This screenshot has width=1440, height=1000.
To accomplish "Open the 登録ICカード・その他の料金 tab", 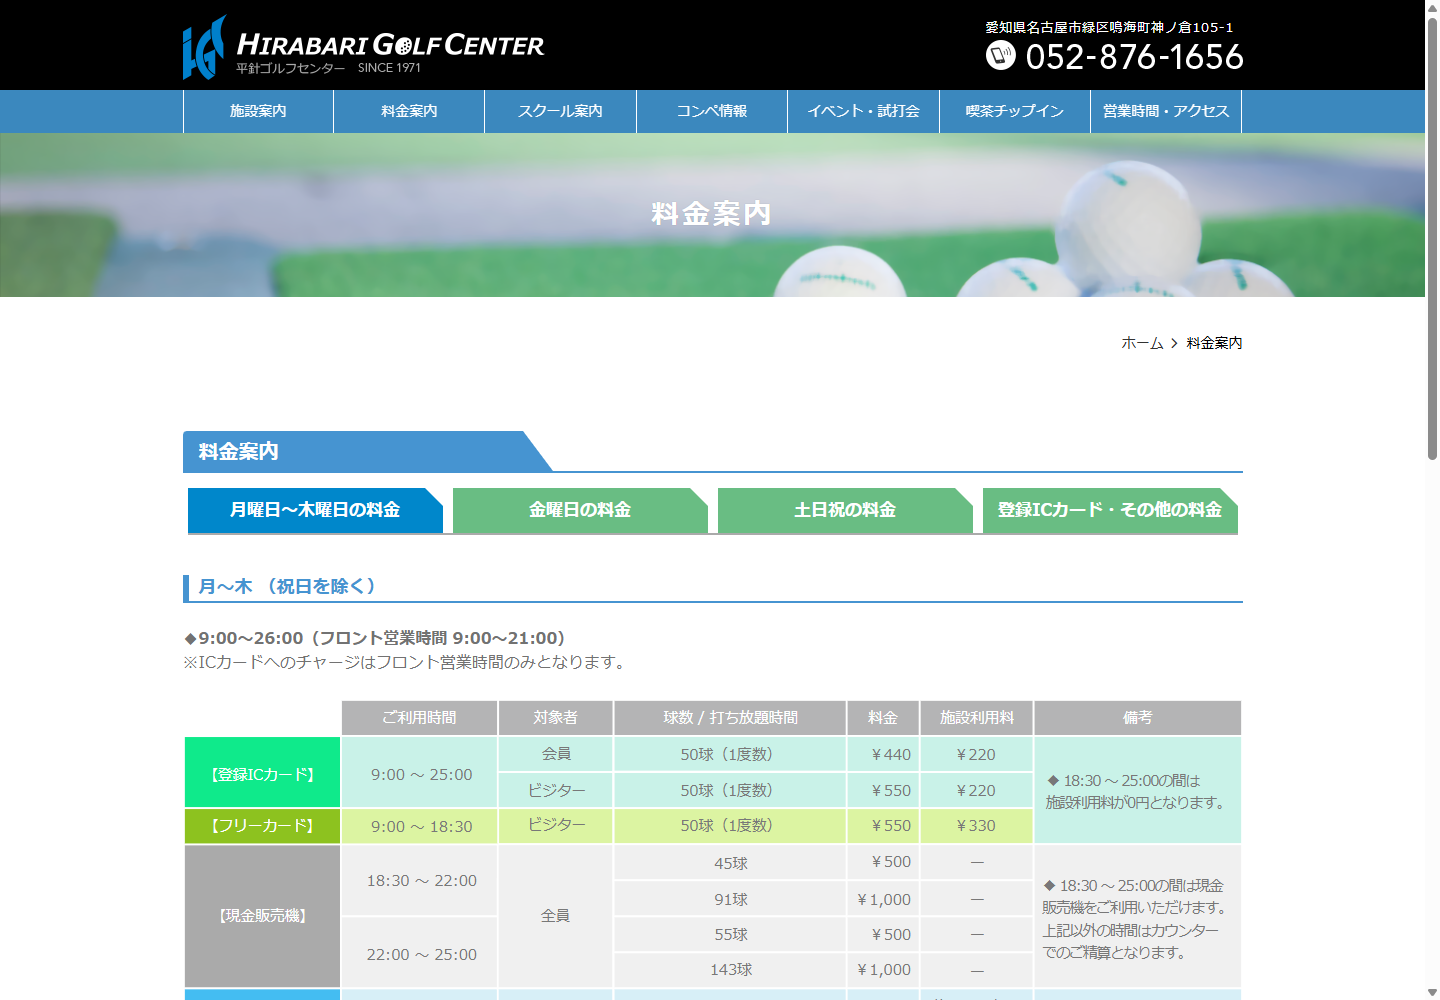I will coord(1110,510).
